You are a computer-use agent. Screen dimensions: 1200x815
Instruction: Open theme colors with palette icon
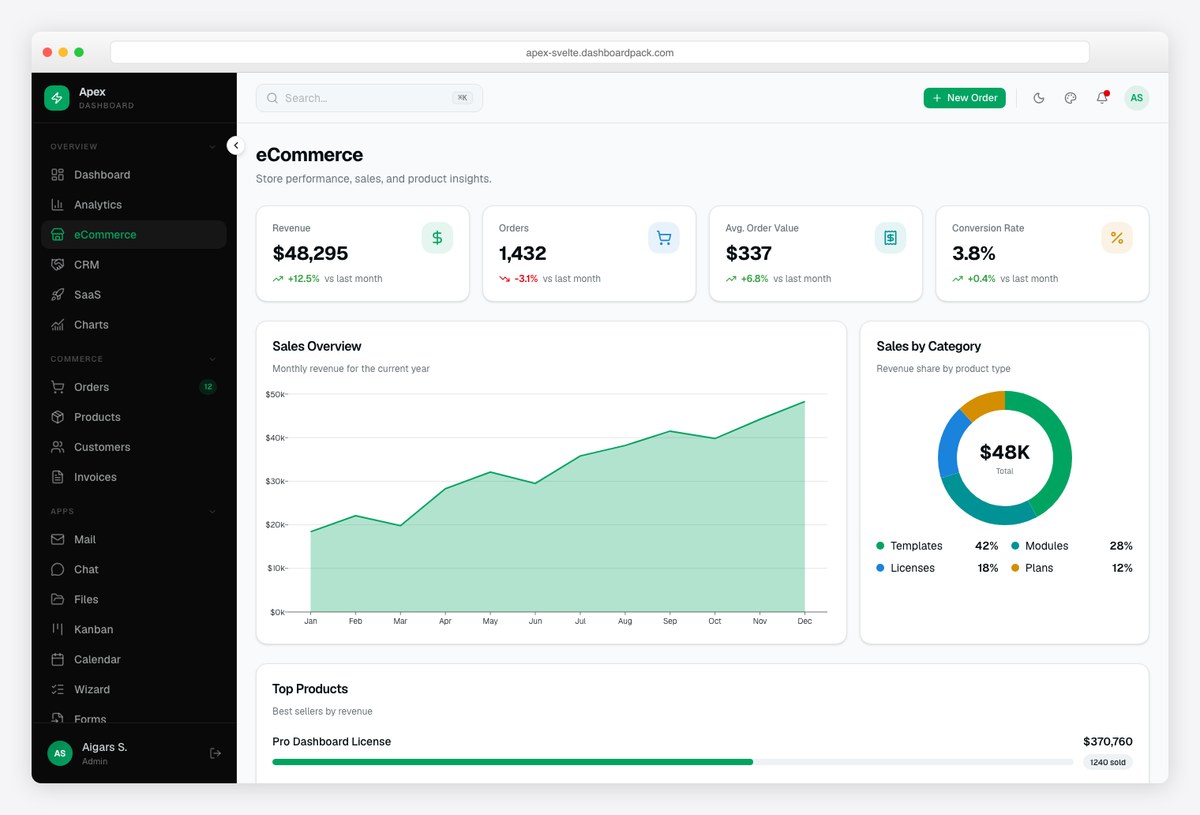[1070, 98]
